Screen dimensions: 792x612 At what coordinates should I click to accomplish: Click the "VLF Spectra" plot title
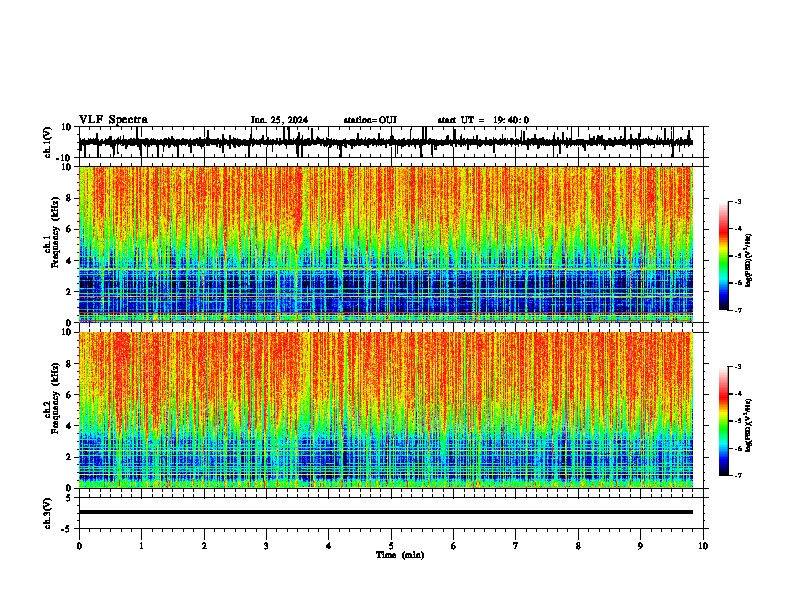(x=113, y=119)
